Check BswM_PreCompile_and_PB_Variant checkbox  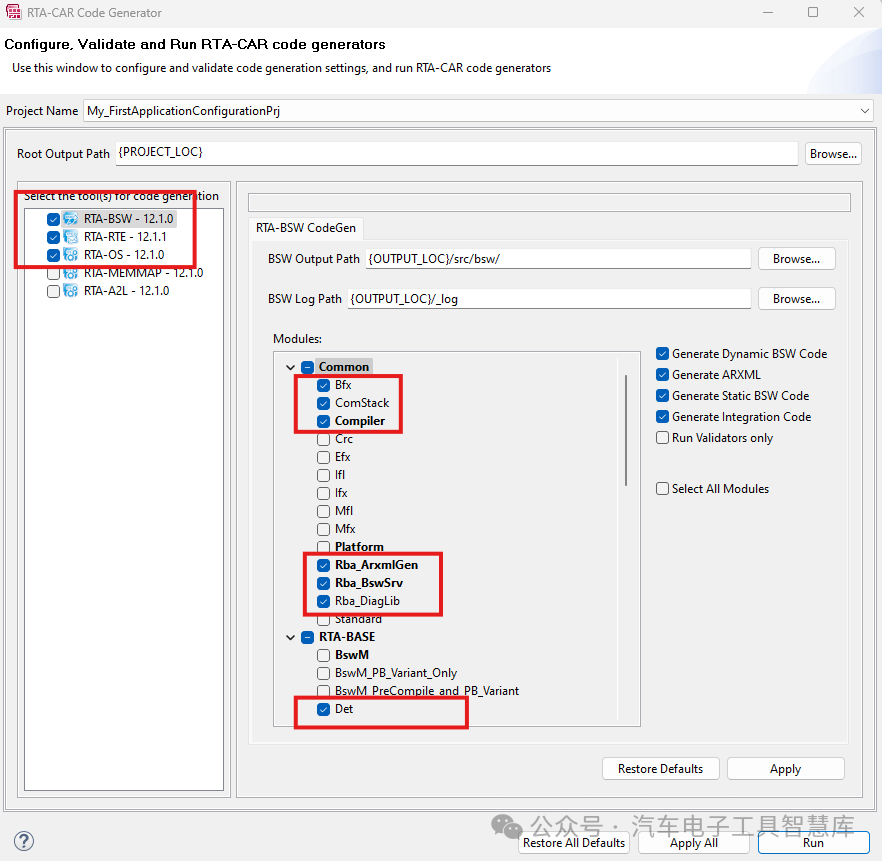tap(323, 691)
